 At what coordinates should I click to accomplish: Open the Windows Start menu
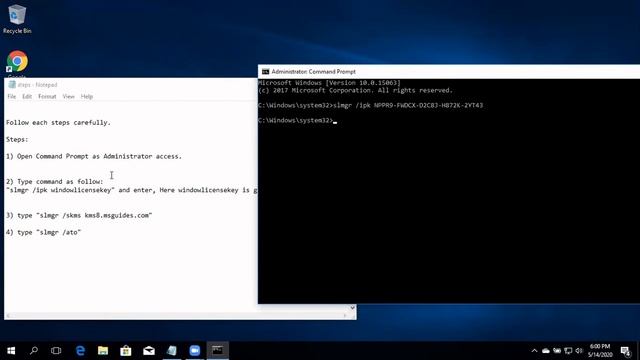click(x=11, y=351)
